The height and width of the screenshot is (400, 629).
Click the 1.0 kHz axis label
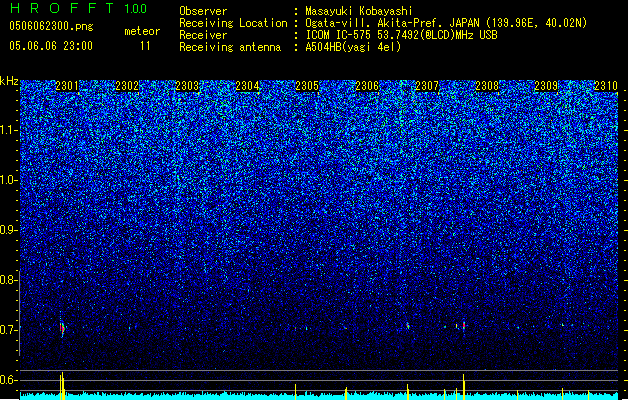pos(9,180)
